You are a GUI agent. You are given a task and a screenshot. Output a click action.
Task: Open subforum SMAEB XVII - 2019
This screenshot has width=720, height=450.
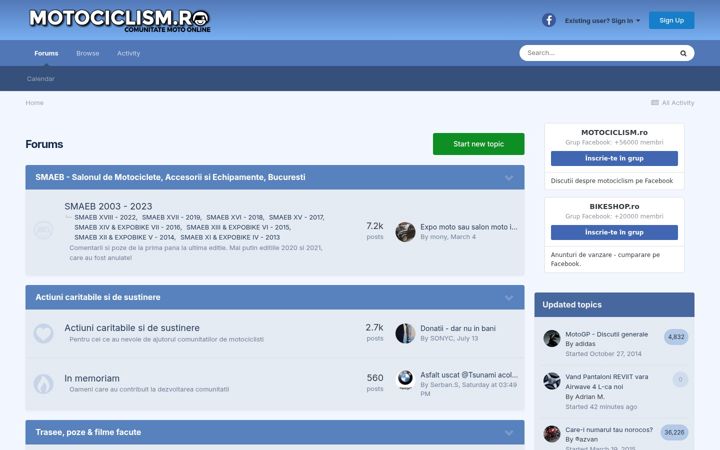click(171, 217)
